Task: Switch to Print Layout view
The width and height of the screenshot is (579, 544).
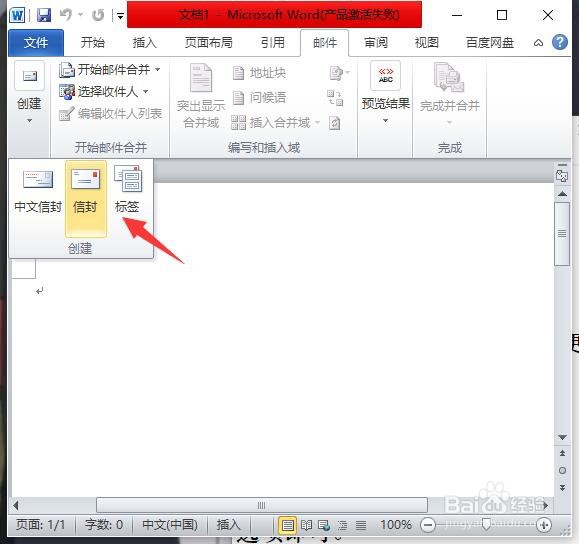Action: tap(287, 525)
